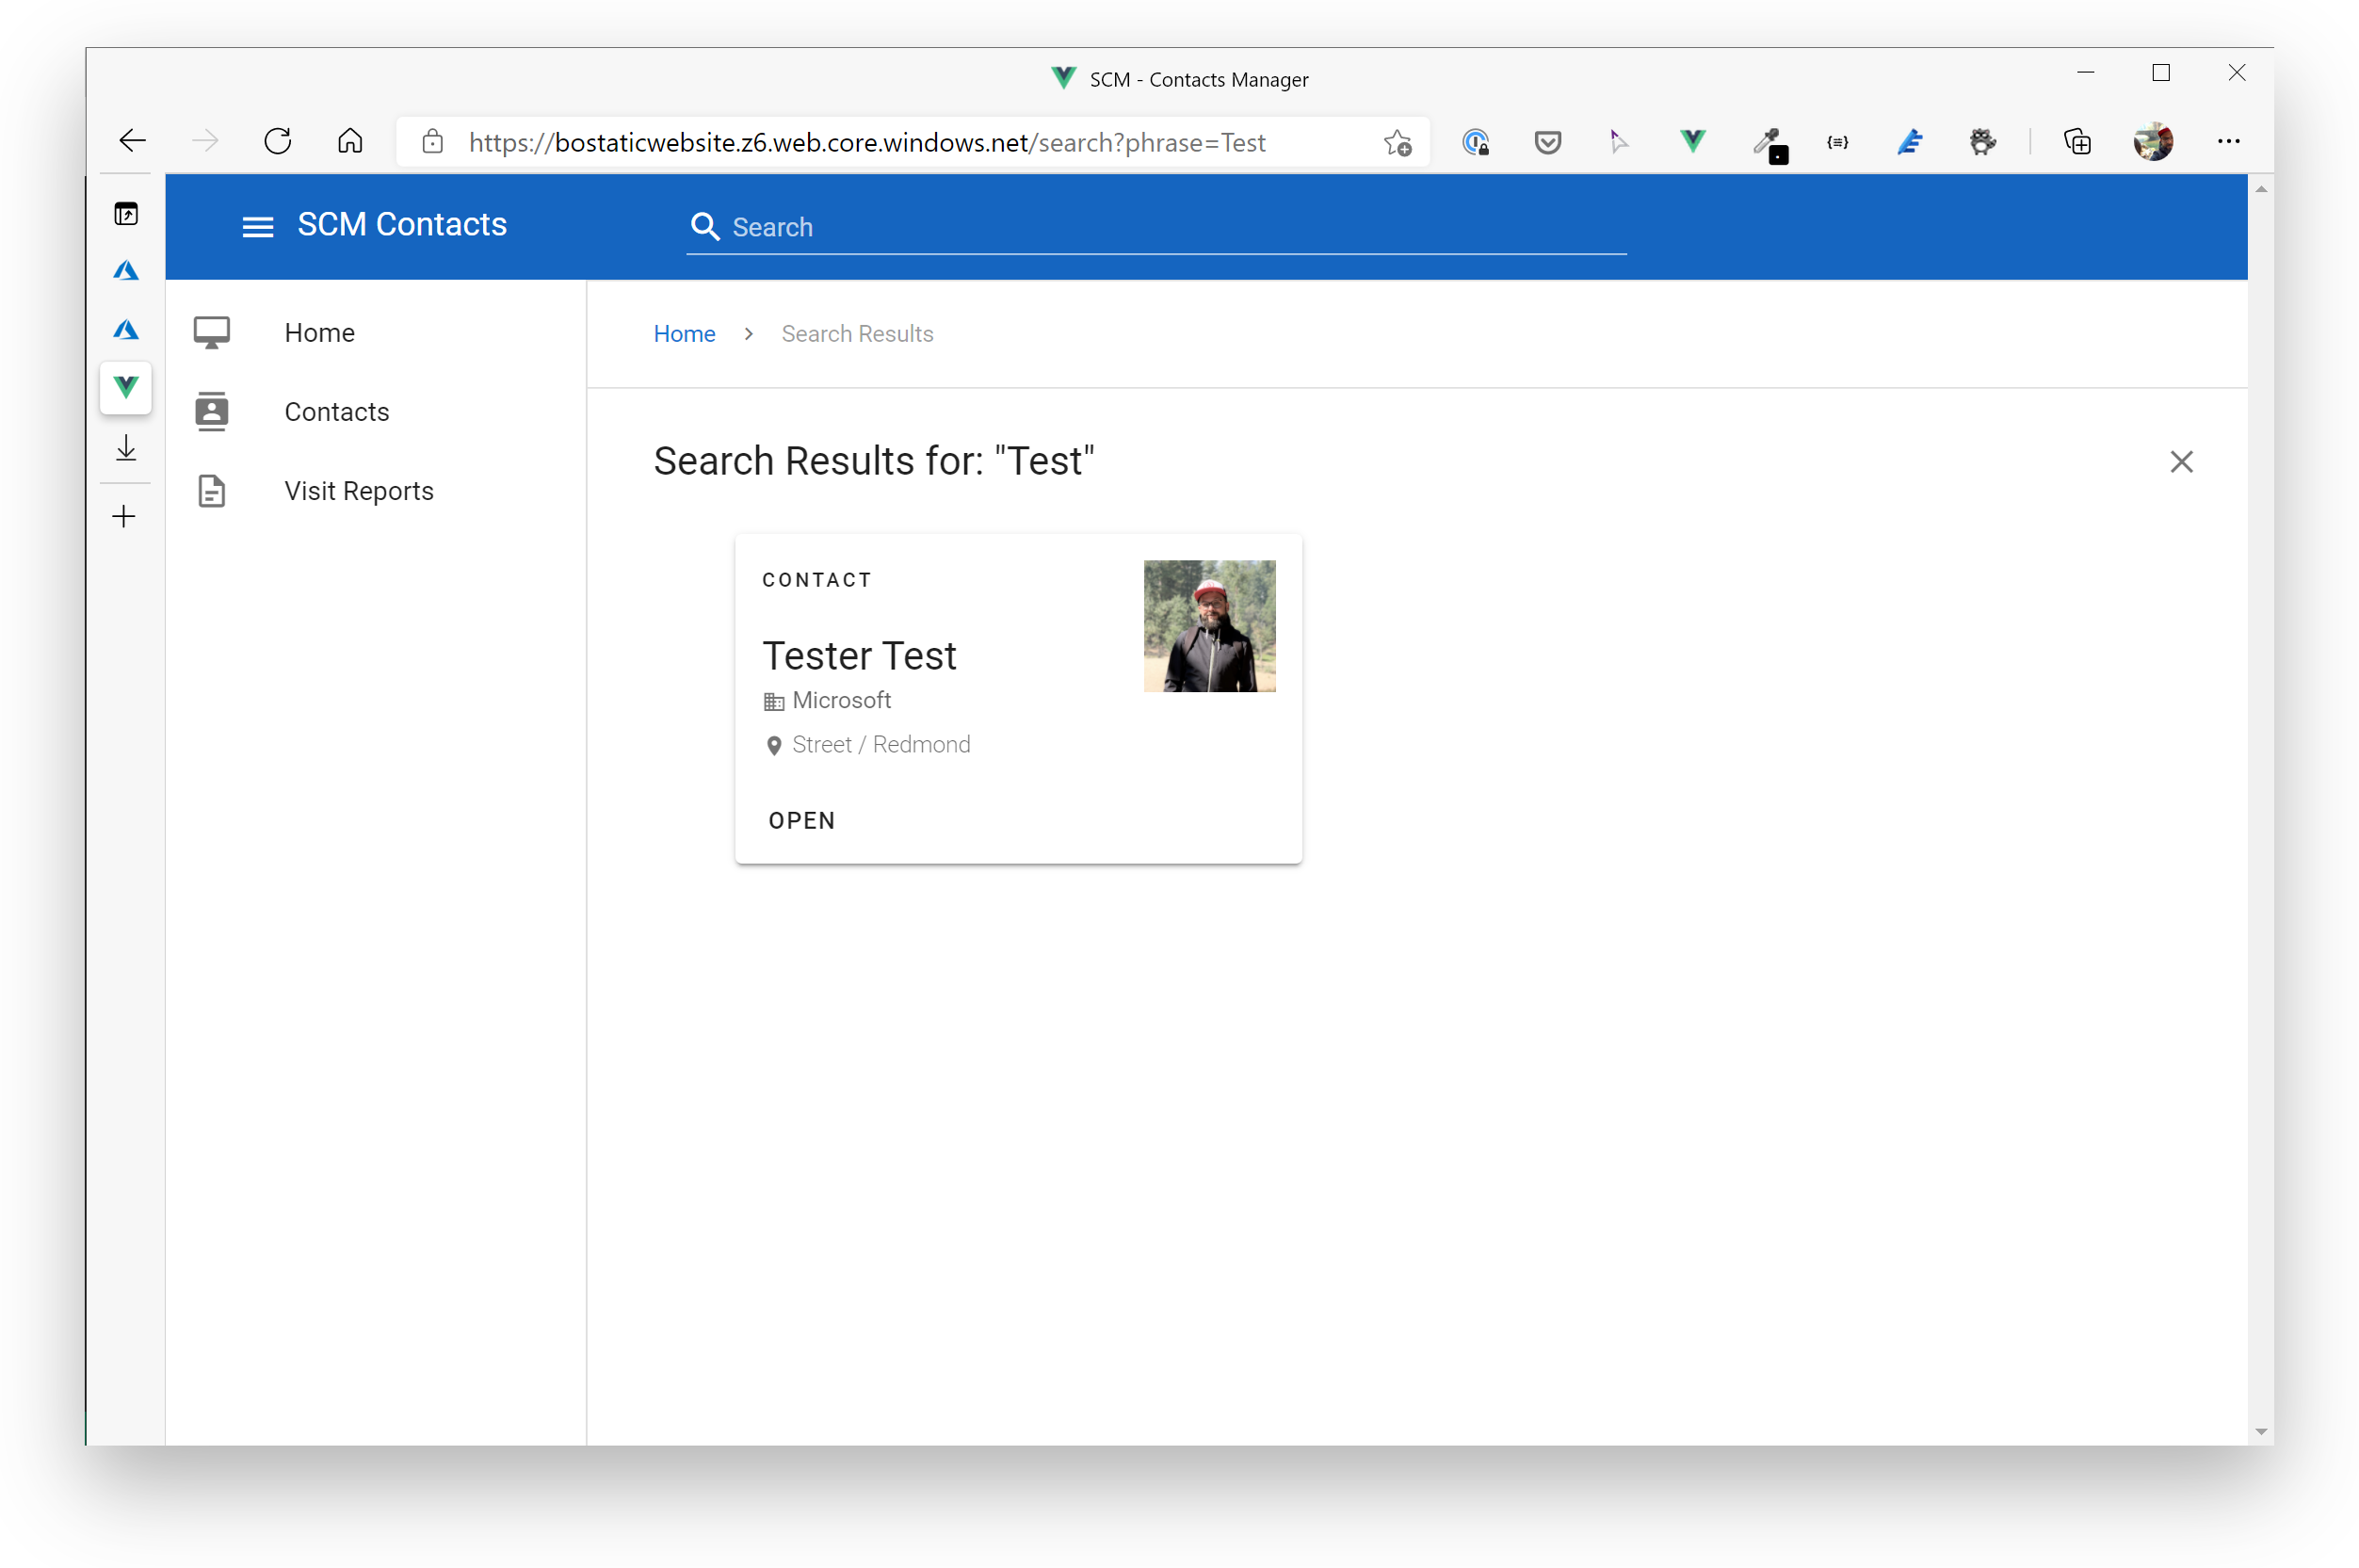The width and height of the screenshot is (2359, 1568).
Task: Click the Home breadcrumb link
Action: pos(685,332)
